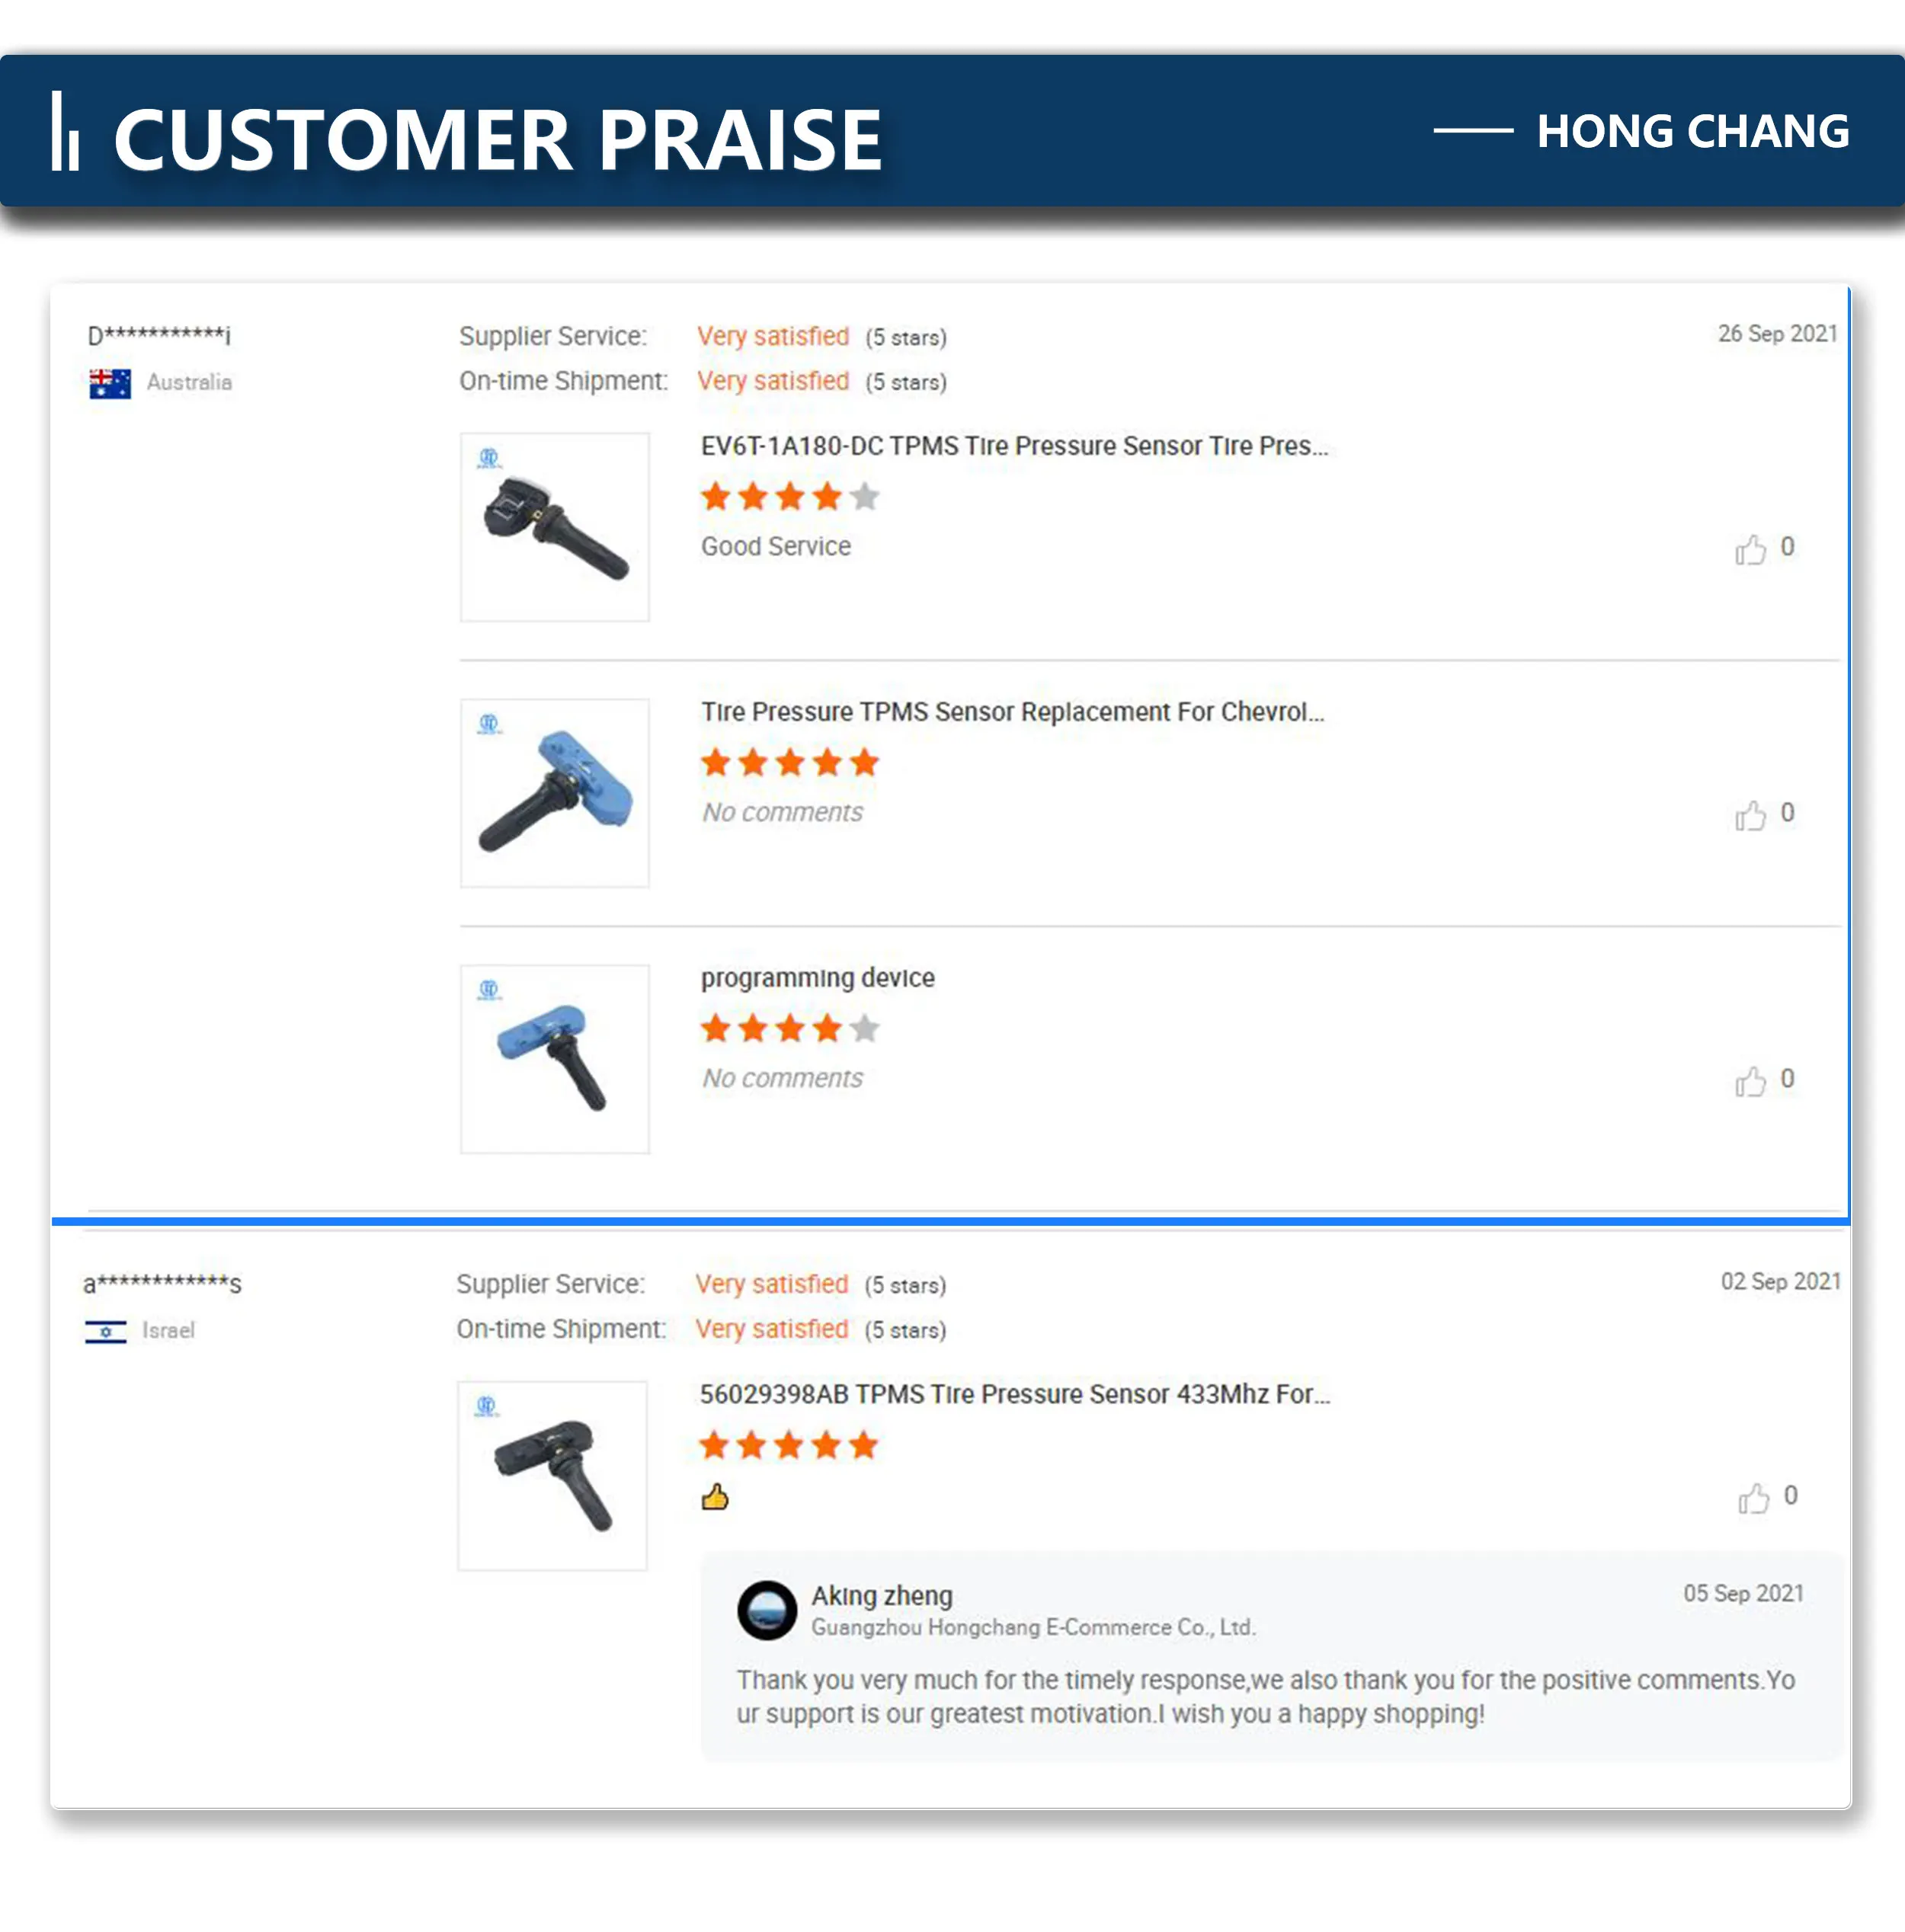Like the Good Service review thumbs-up

[1750, 549]
